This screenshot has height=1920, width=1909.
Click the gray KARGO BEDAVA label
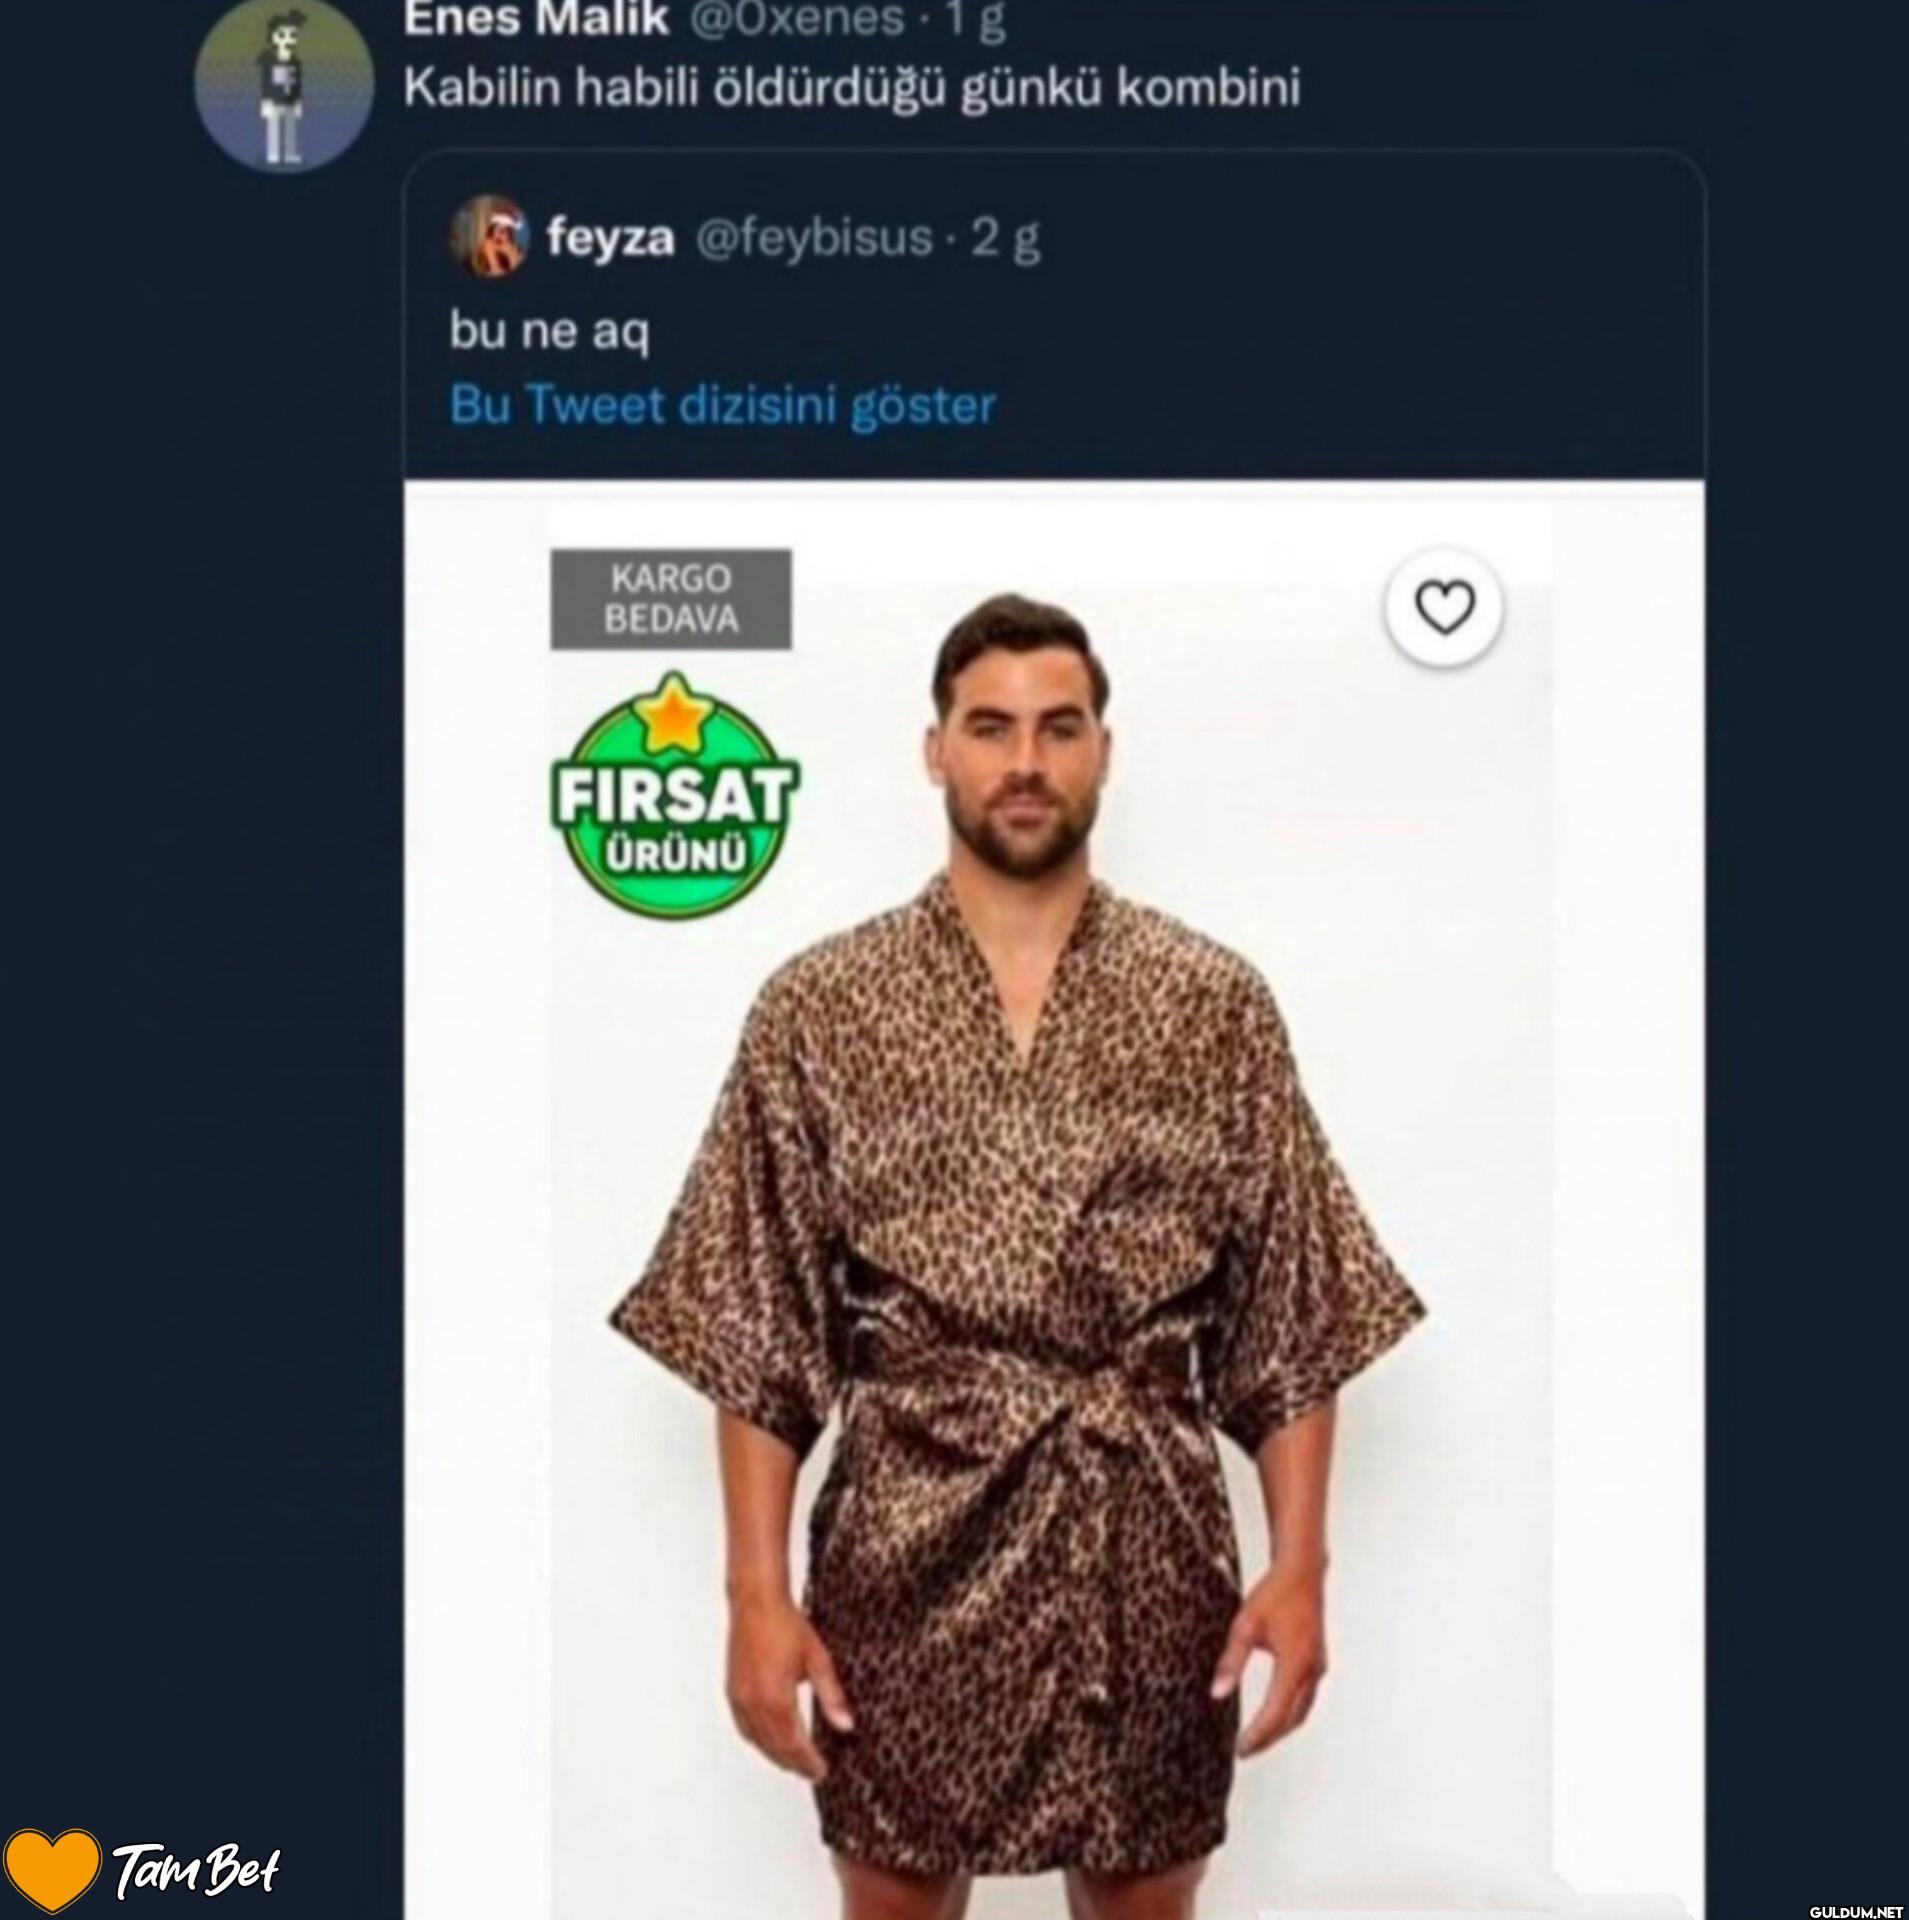671,599
